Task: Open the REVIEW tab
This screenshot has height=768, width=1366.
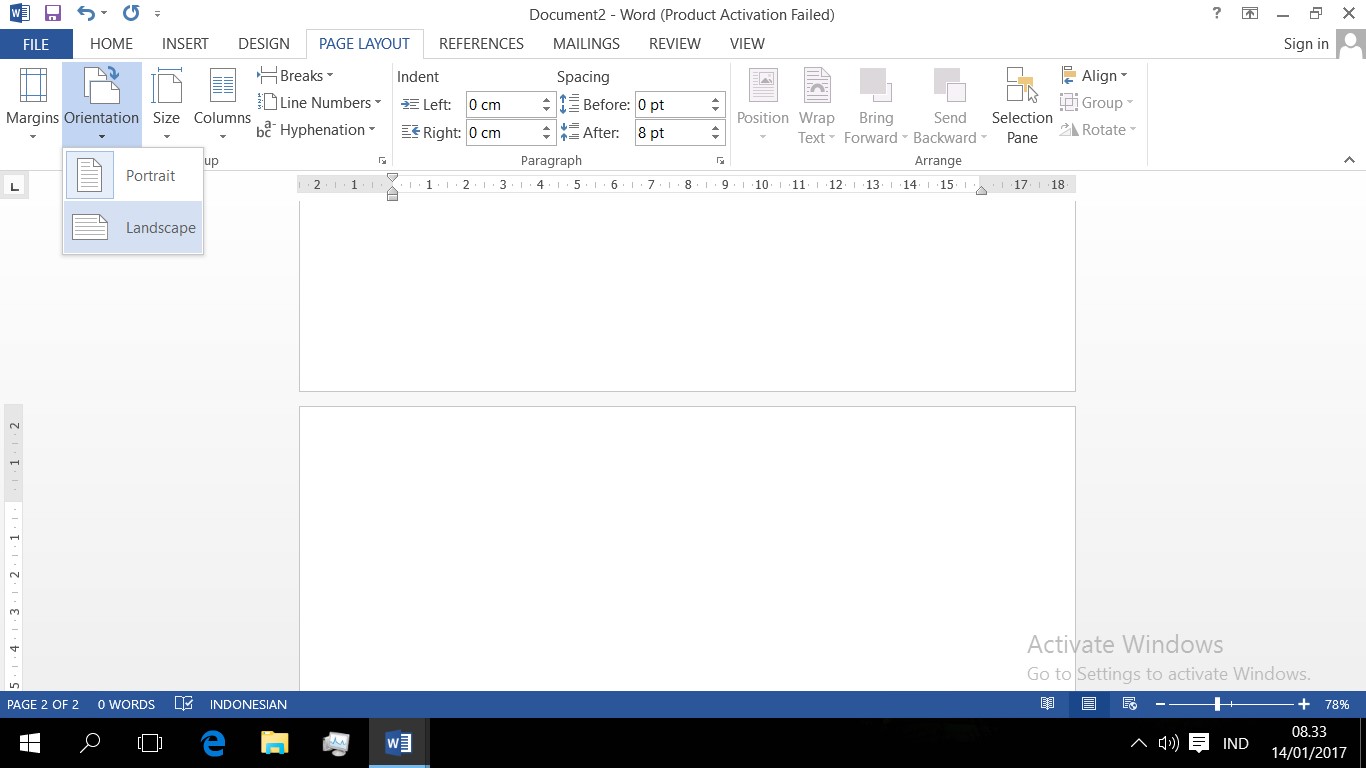Action: (675, 44)
